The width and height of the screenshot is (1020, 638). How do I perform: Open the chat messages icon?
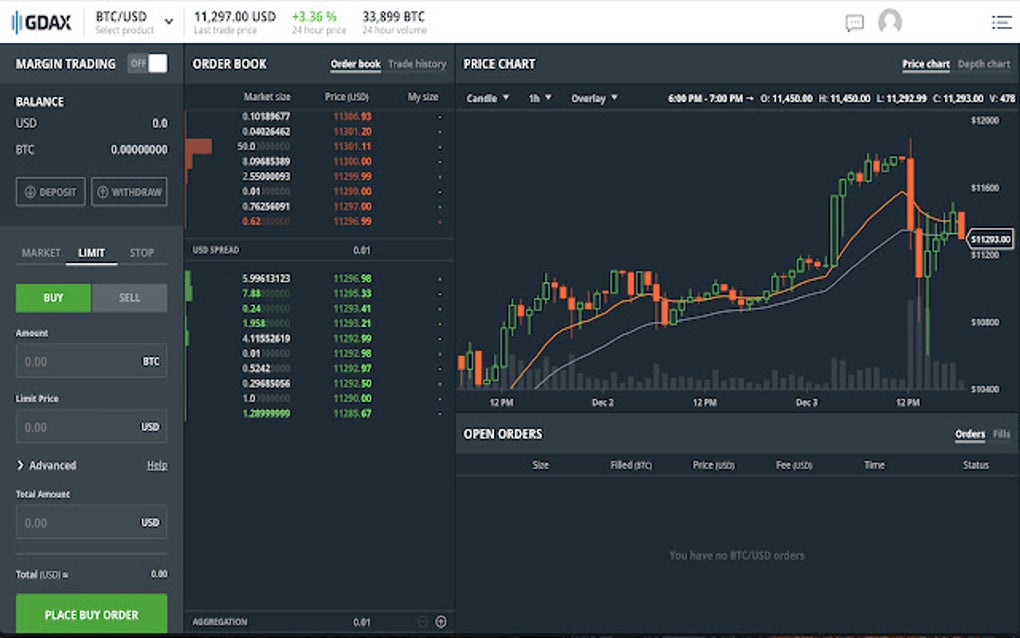(853, 22)
